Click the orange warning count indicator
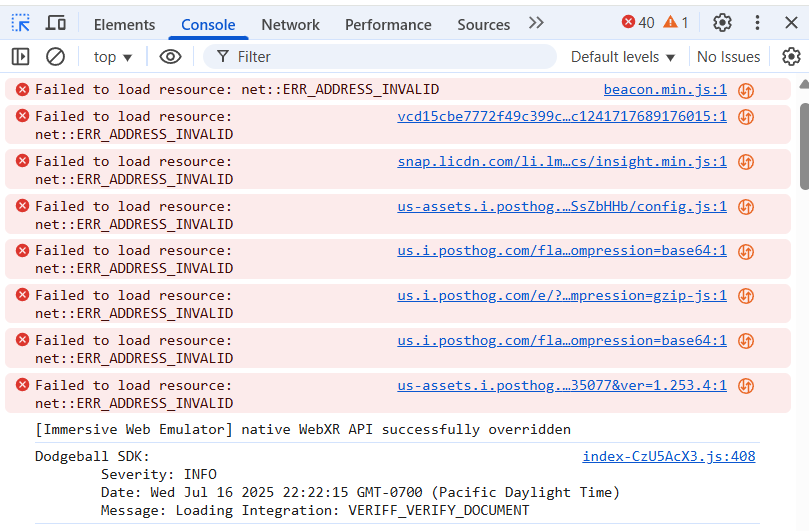The width and height of the screenshot is (809, 531). click(x=676, y=23)
